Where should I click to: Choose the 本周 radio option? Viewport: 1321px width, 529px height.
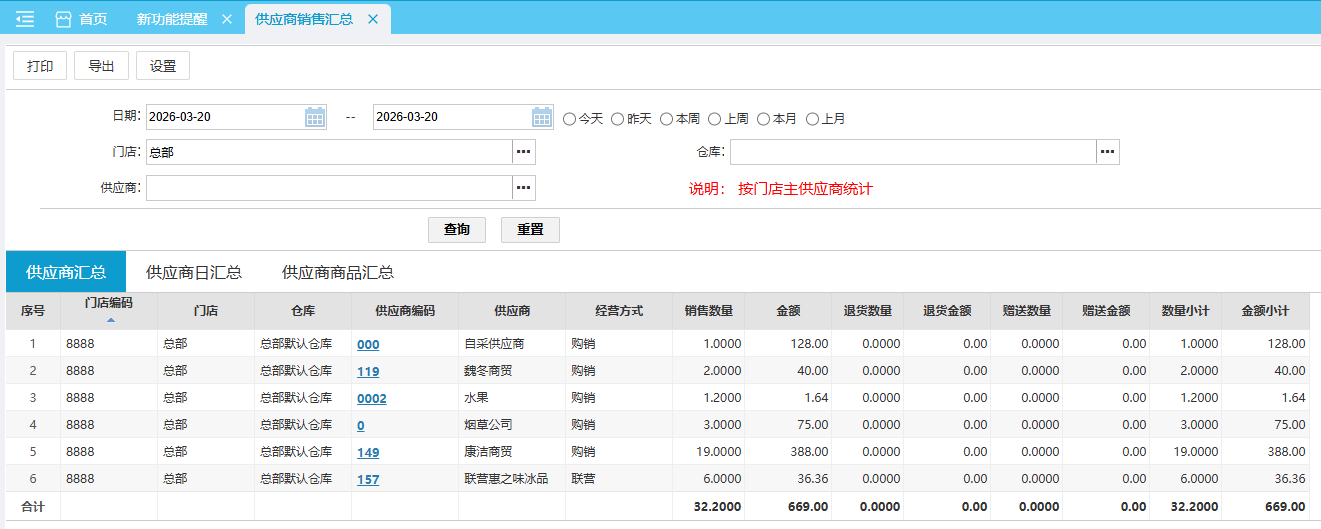pyautogui.click(x=666, y=119)
